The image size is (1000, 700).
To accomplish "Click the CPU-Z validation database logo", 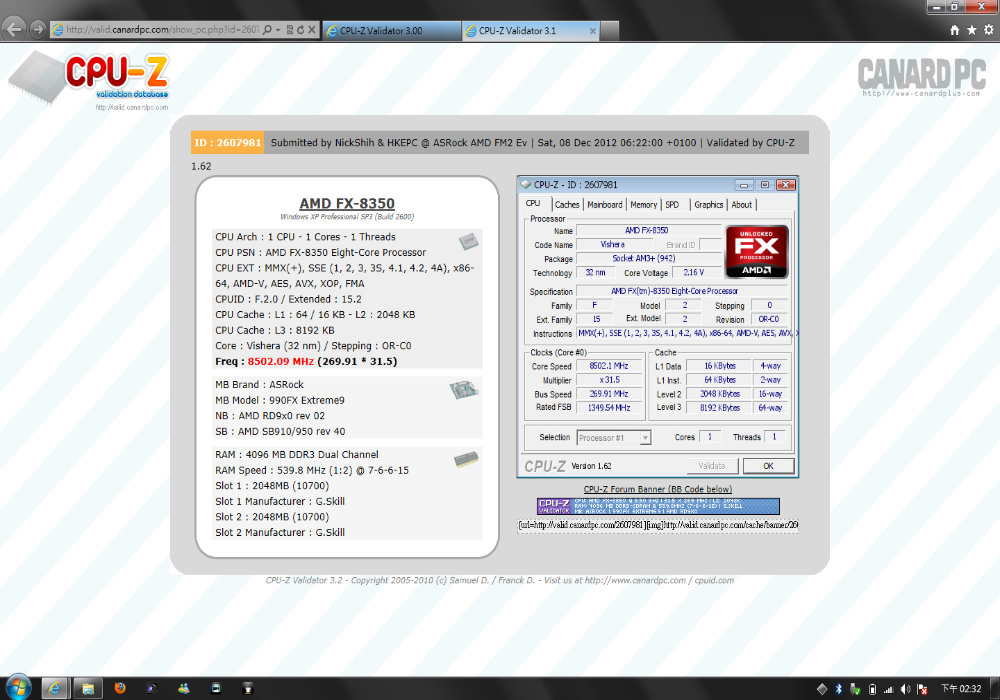I will click(89, 81).
